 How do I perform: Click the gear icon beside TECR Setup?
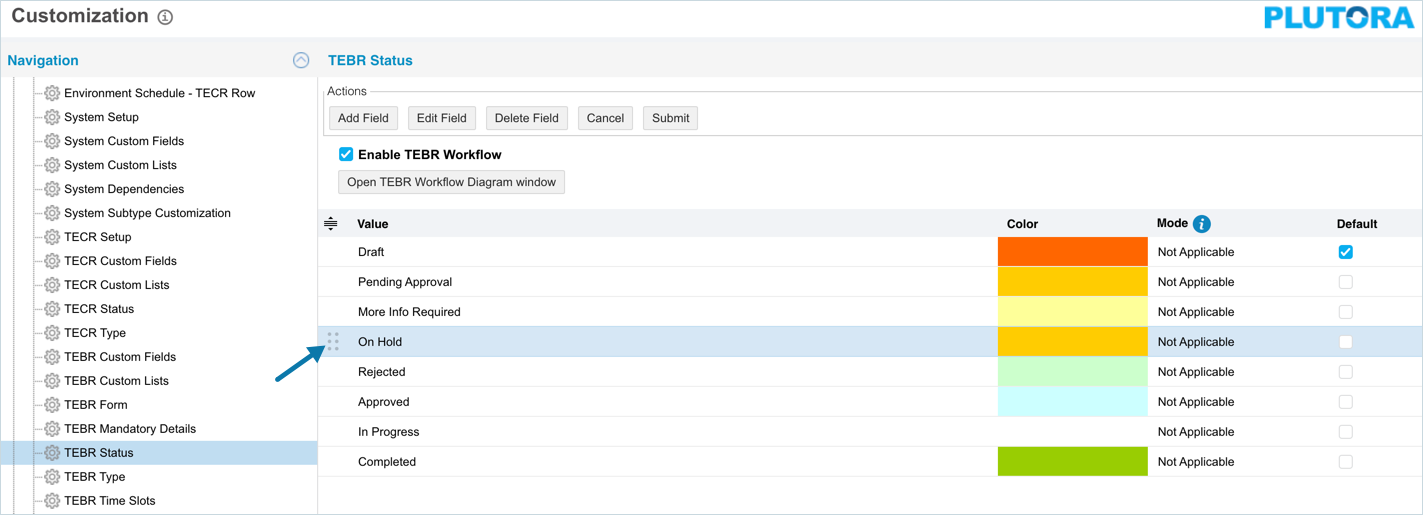click(x=52, y=237)
